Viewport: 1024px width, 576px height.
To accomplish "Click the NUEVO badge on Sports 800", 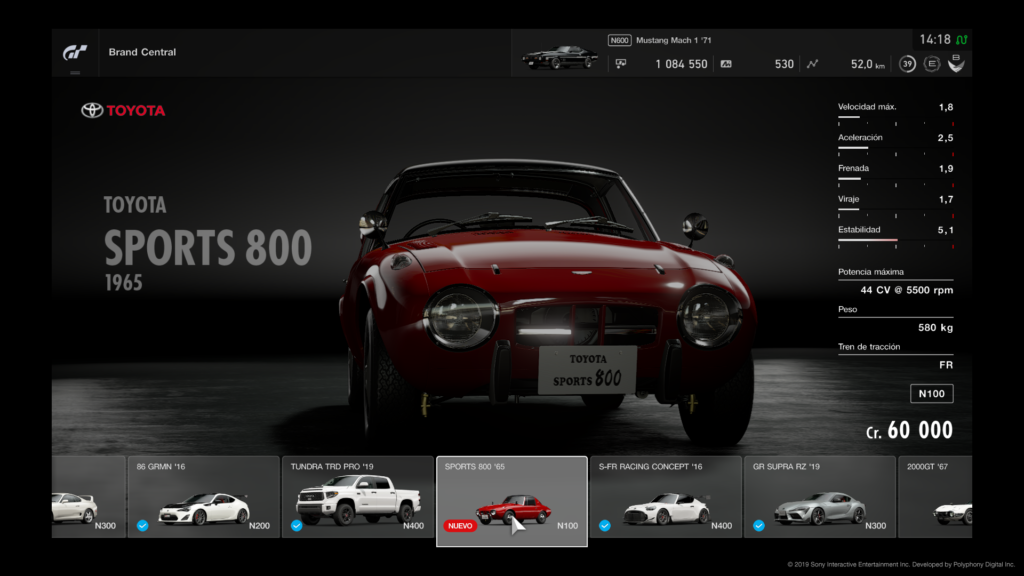I will tap(459, 525).
